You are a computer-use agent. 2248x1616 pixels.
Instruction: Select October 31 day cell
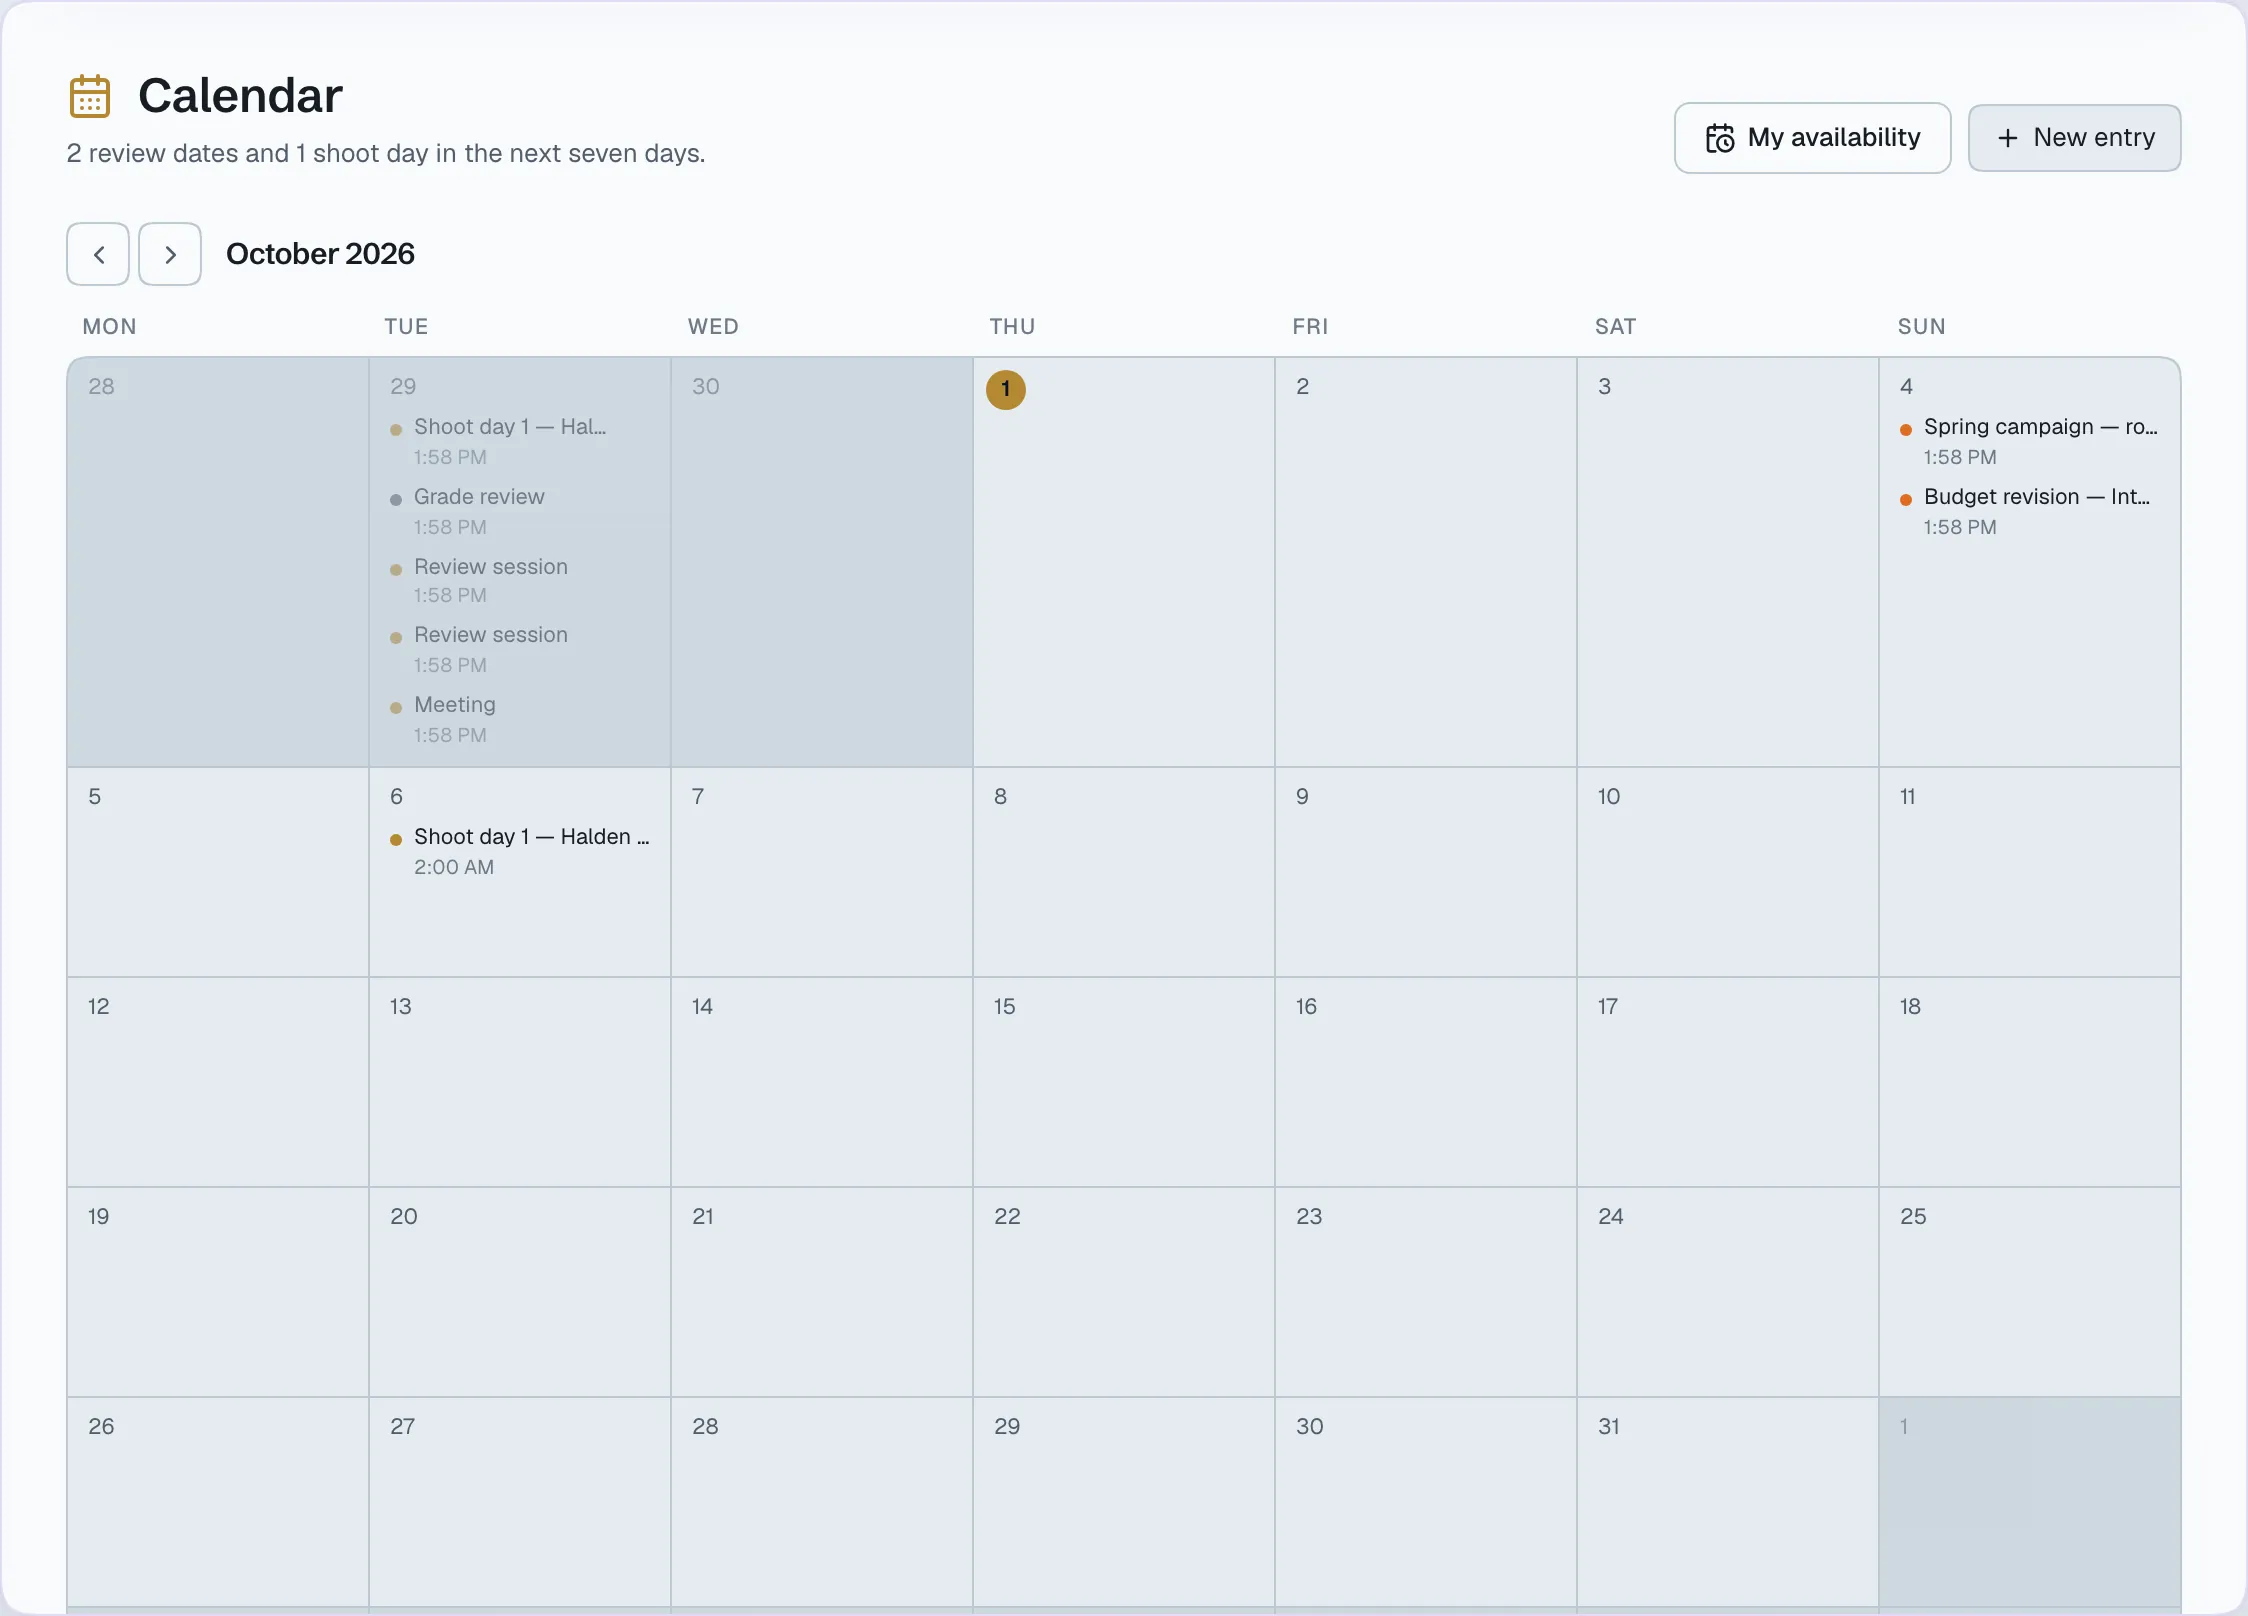point(1728,1502)
